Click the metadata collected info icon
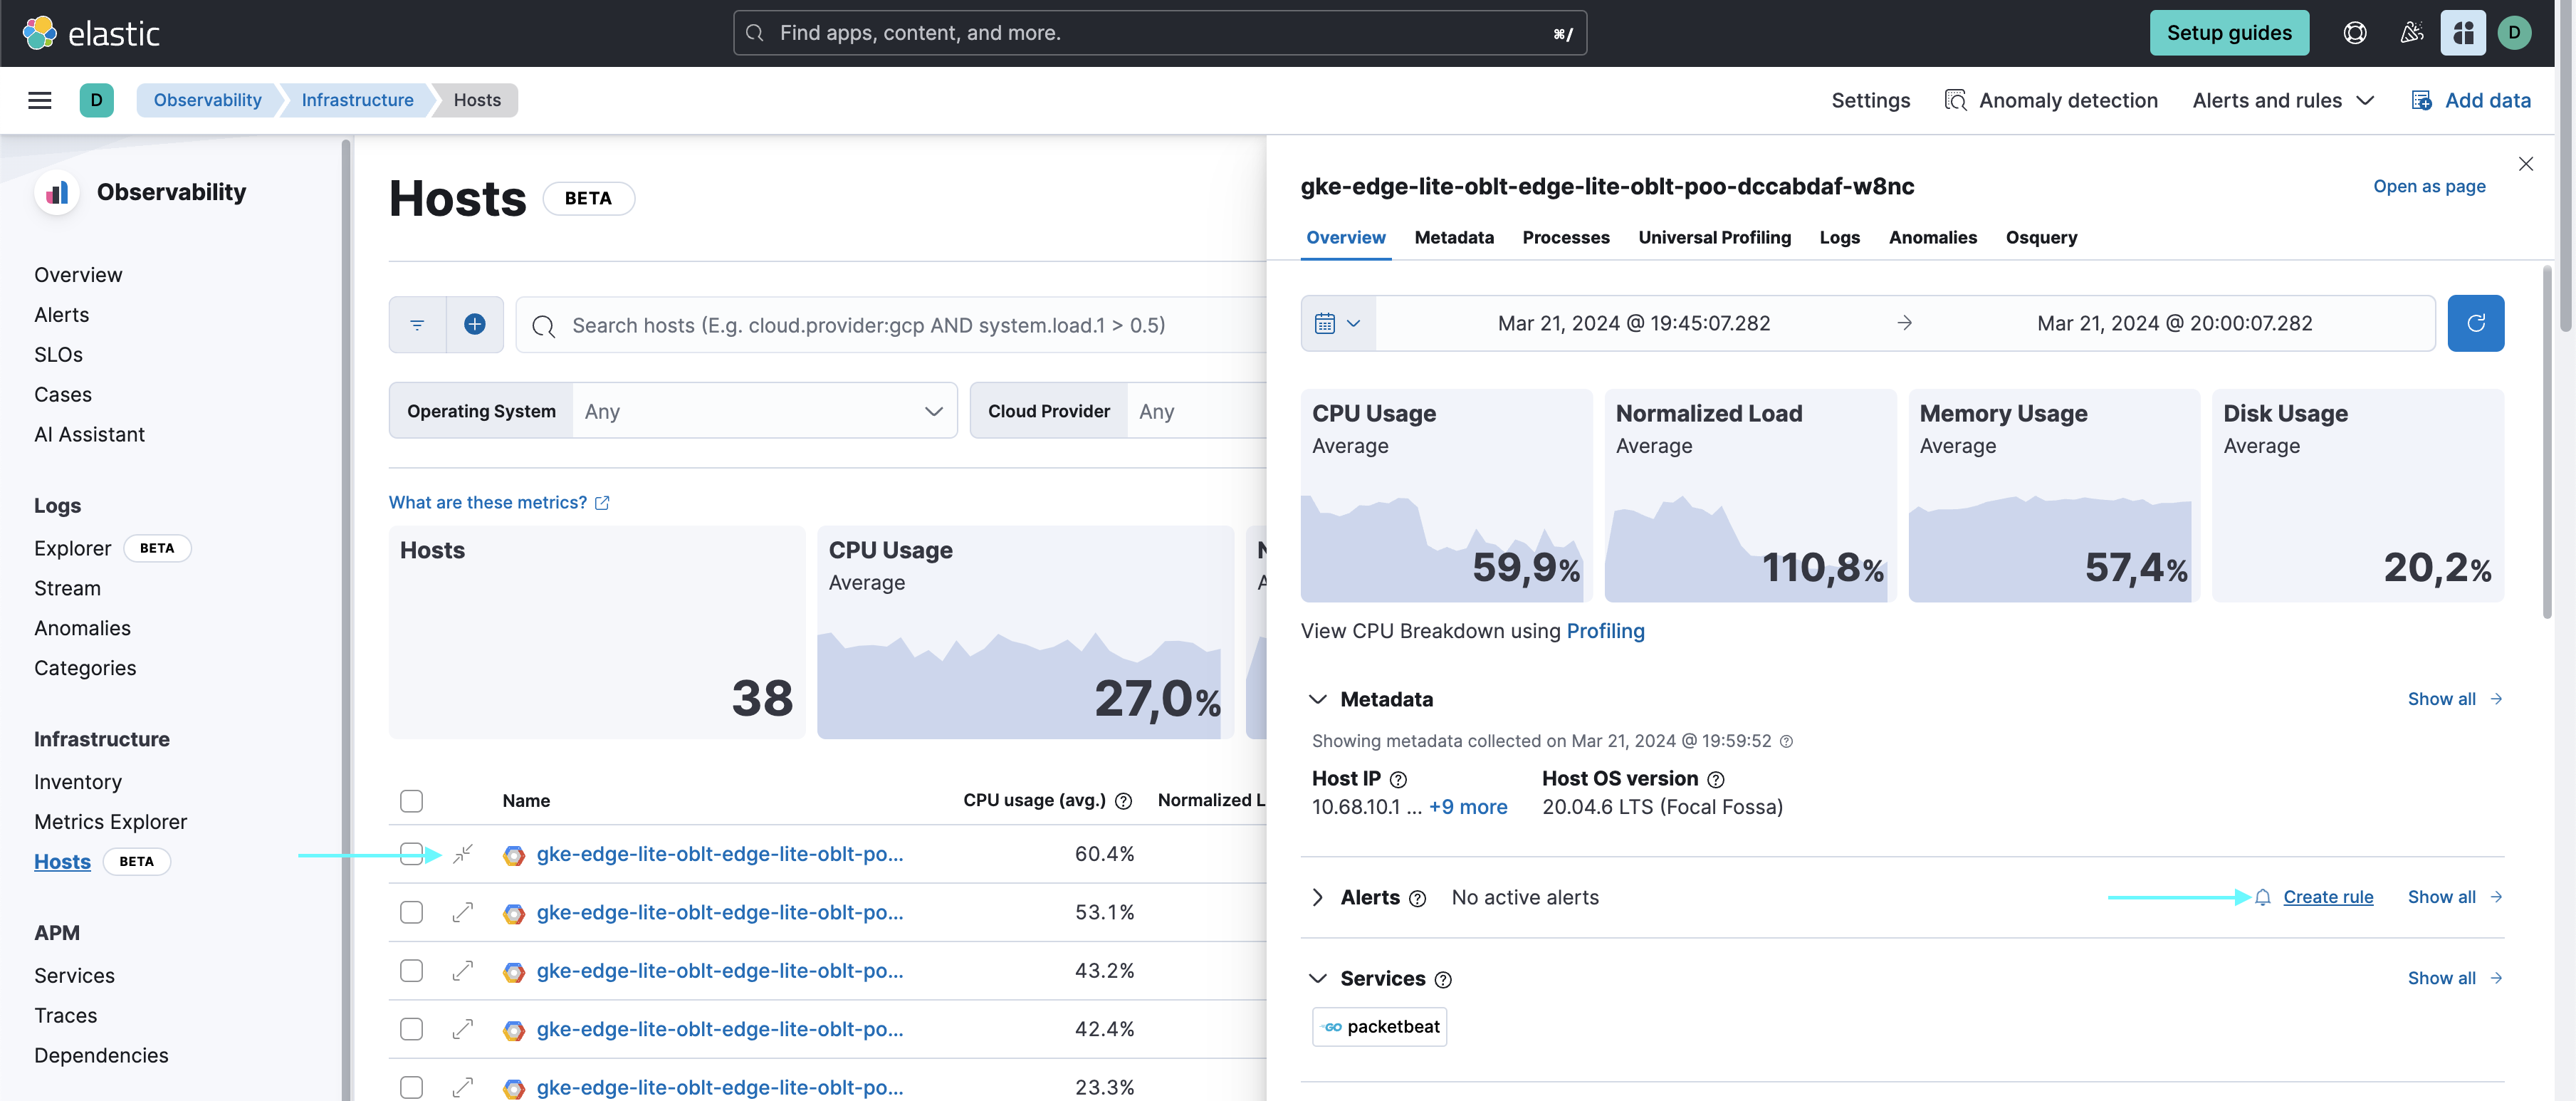Screen dimensions: 2576x1101 [1786, 741]
